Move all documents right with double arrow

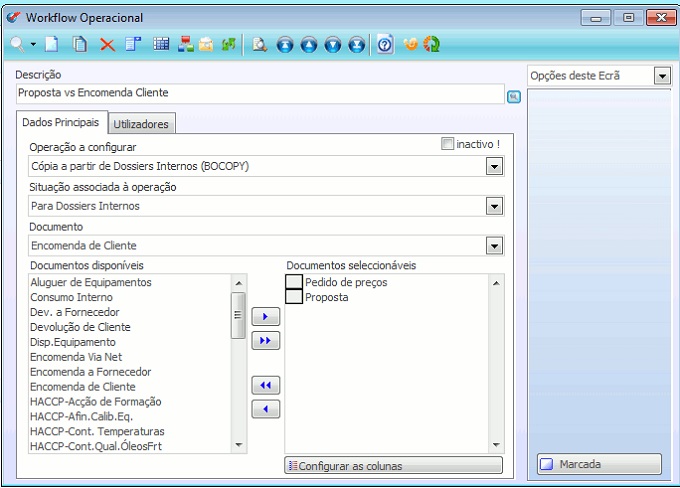tap(265, 341)
